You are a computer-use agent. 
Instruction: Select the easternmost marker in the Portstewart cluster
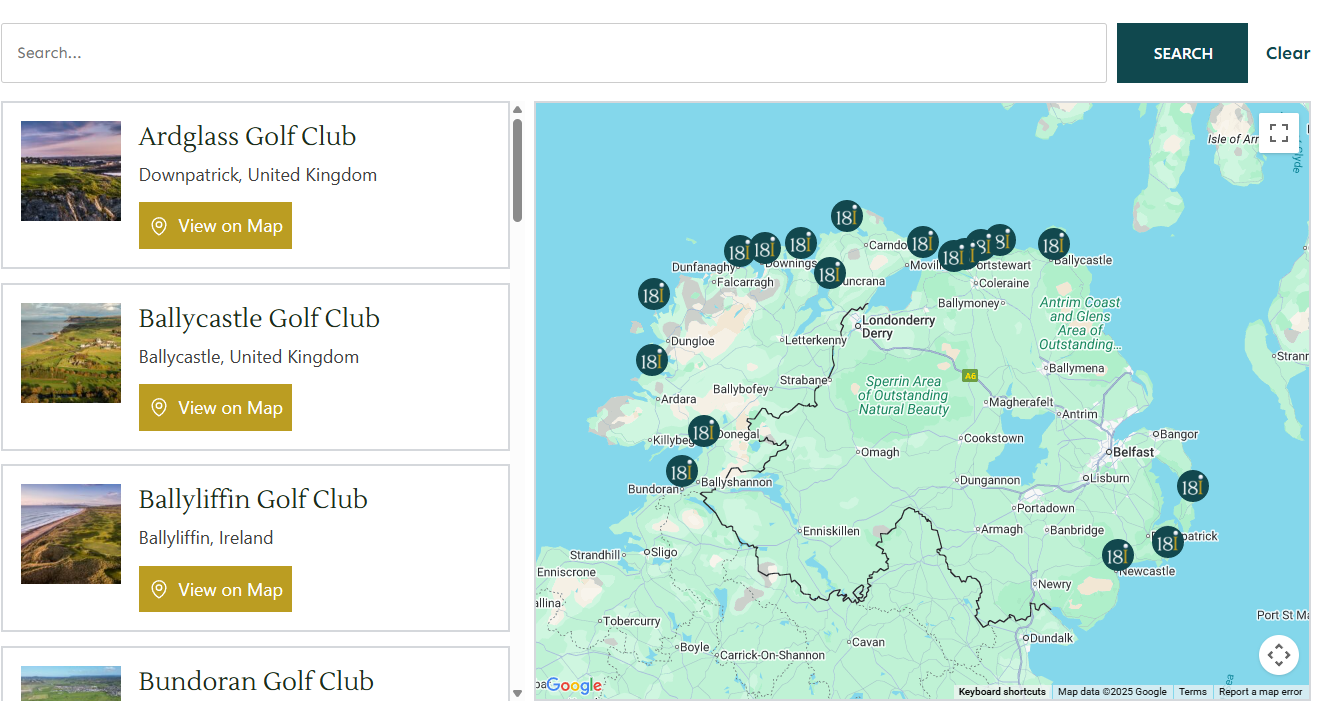[x=999, y=240]
